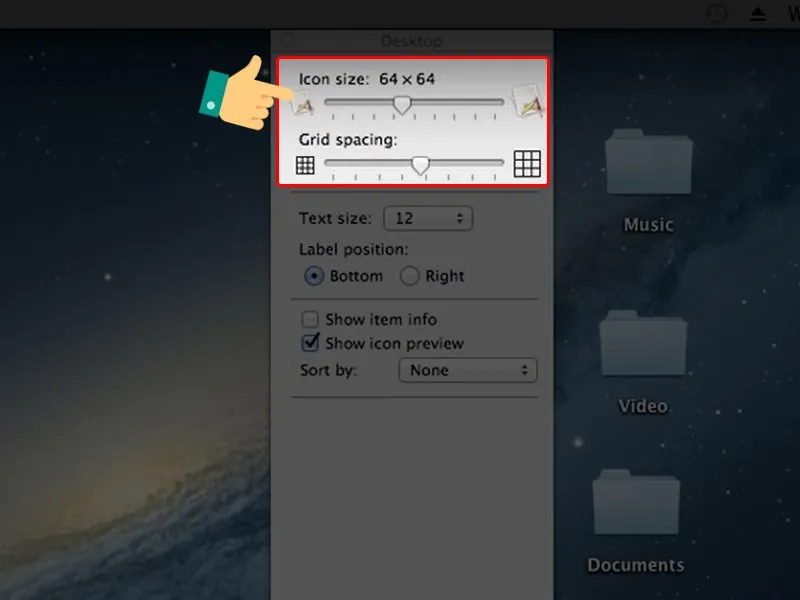800x600 pixels.
Task: Click the stepper arrows on the Text size field
Action: tap(458, 218)
